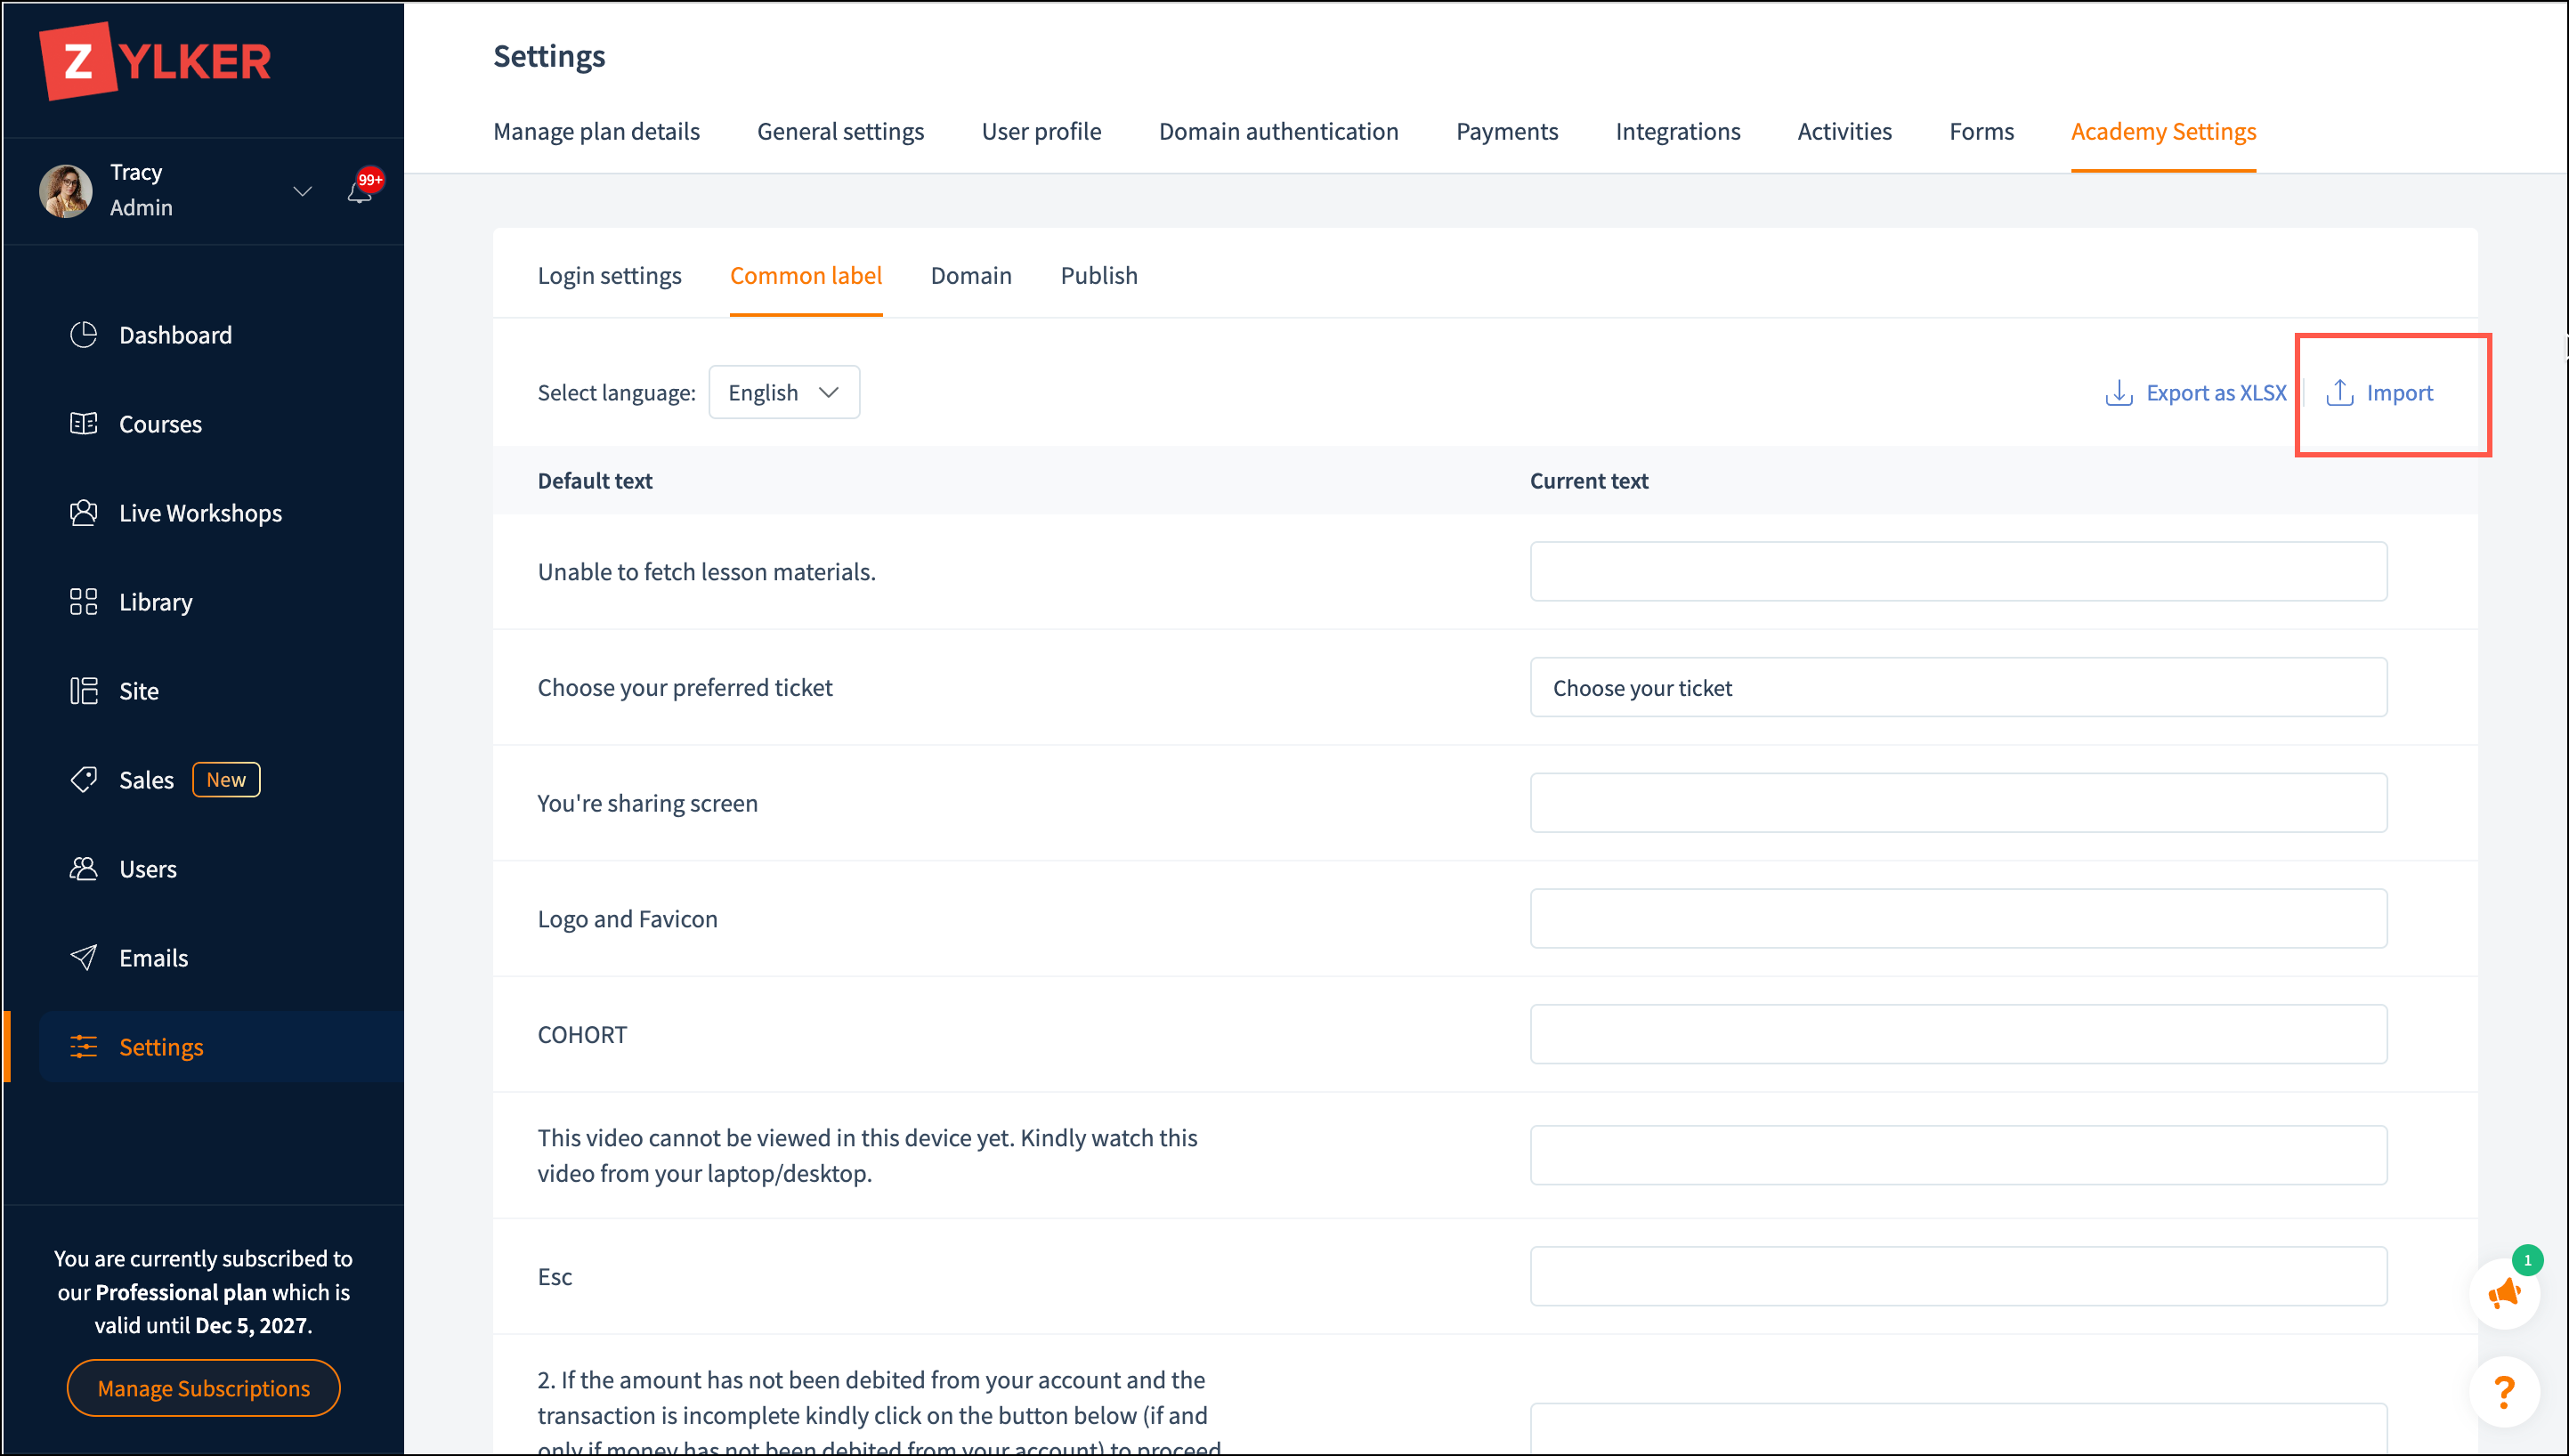This screenshot has width=2569, height=1456.
Task: Click the Import upload icon
Action: [2339, 393]
